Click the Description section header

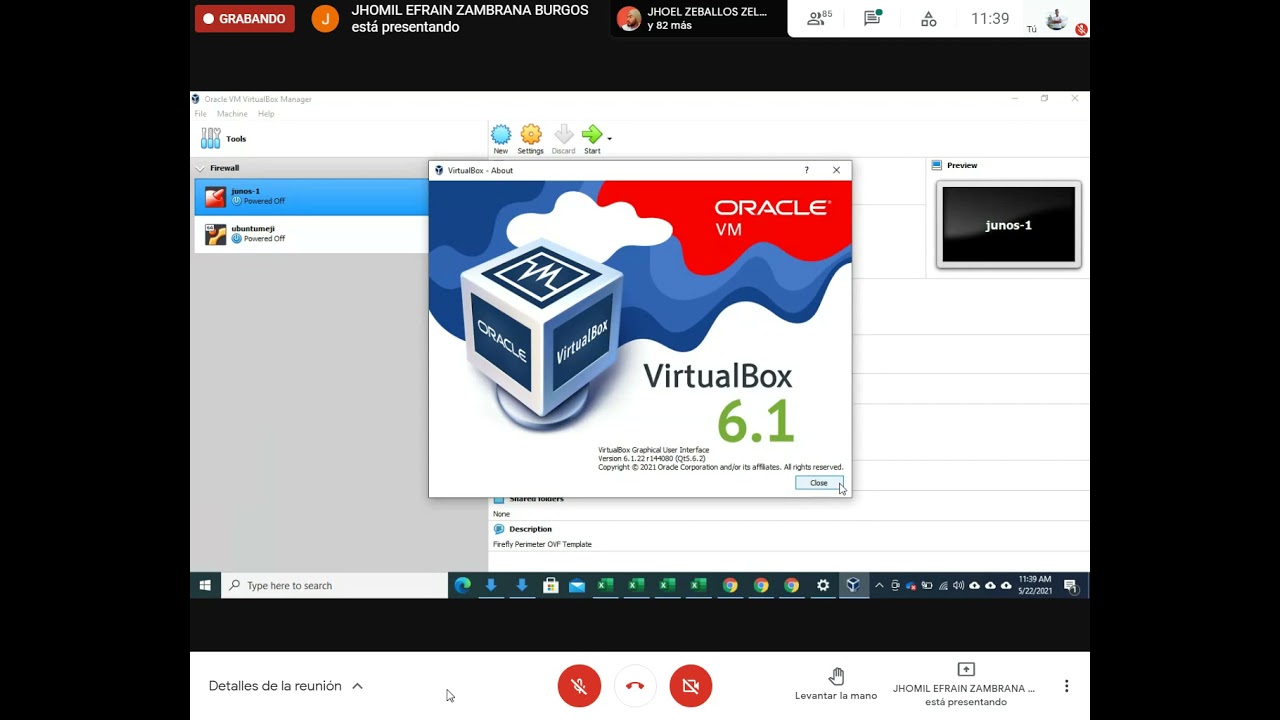530,529
